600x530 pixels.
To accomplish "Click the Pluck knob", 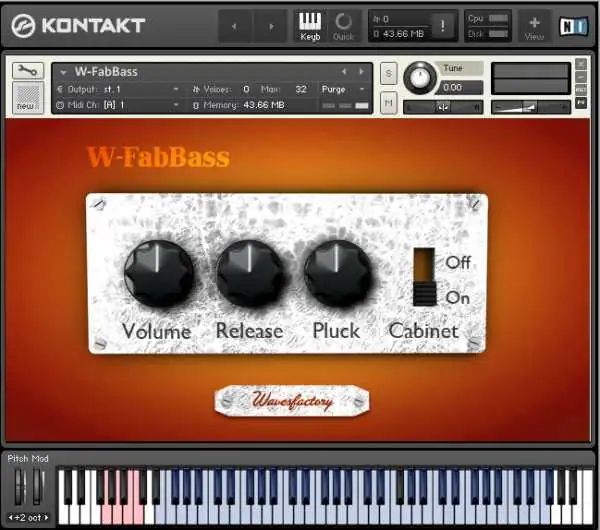I will click(x=338, y=273).
